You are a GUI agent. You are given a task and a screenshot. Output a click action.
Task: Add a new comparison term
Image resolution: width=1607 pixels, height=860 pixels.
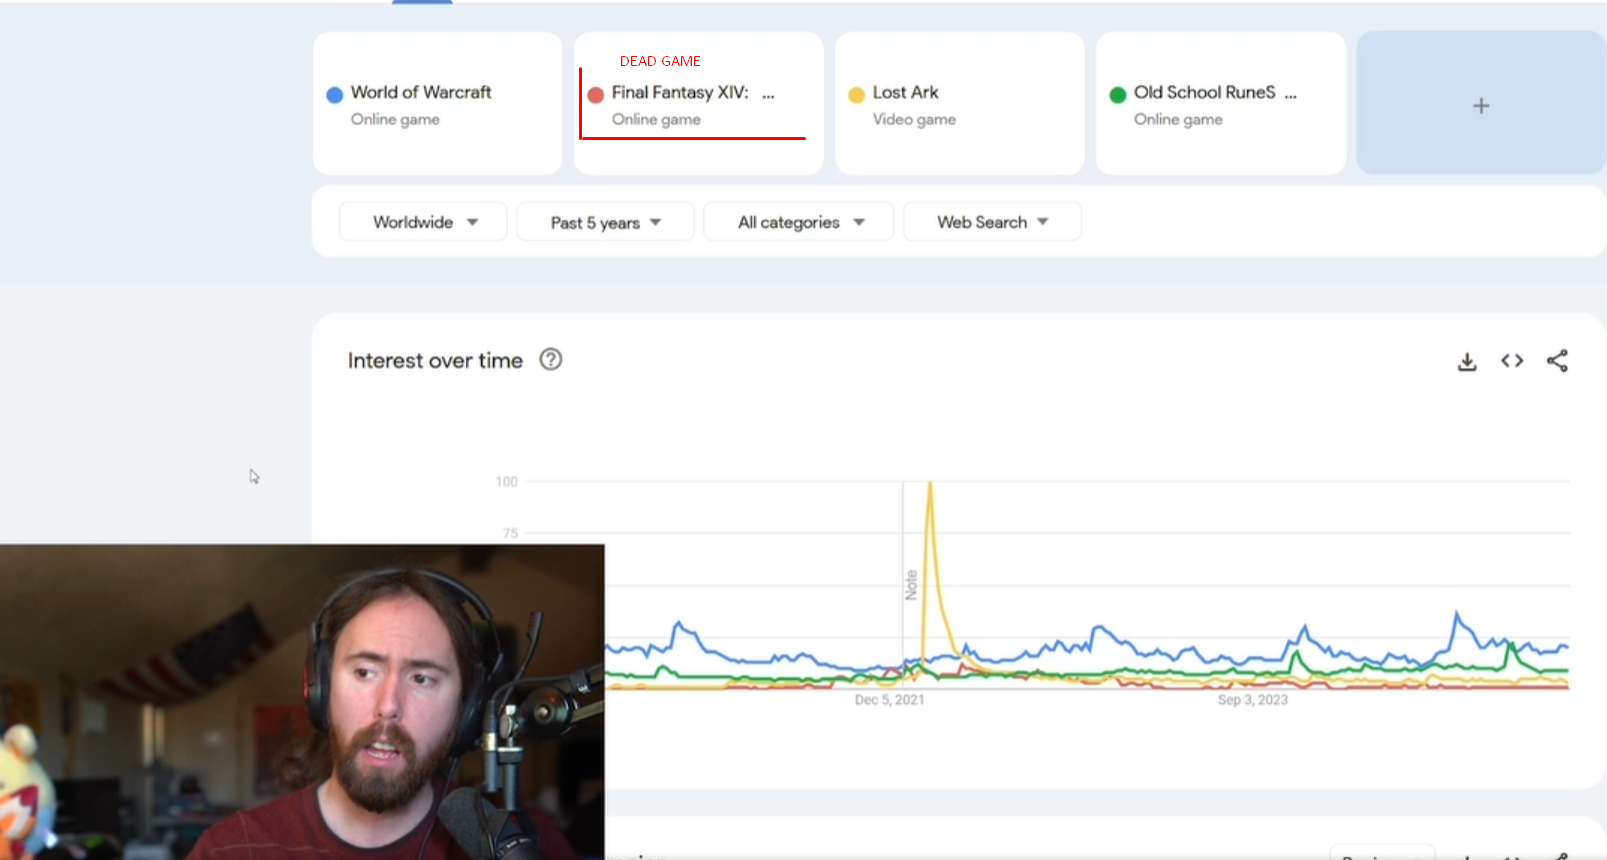pos(1481,104)
